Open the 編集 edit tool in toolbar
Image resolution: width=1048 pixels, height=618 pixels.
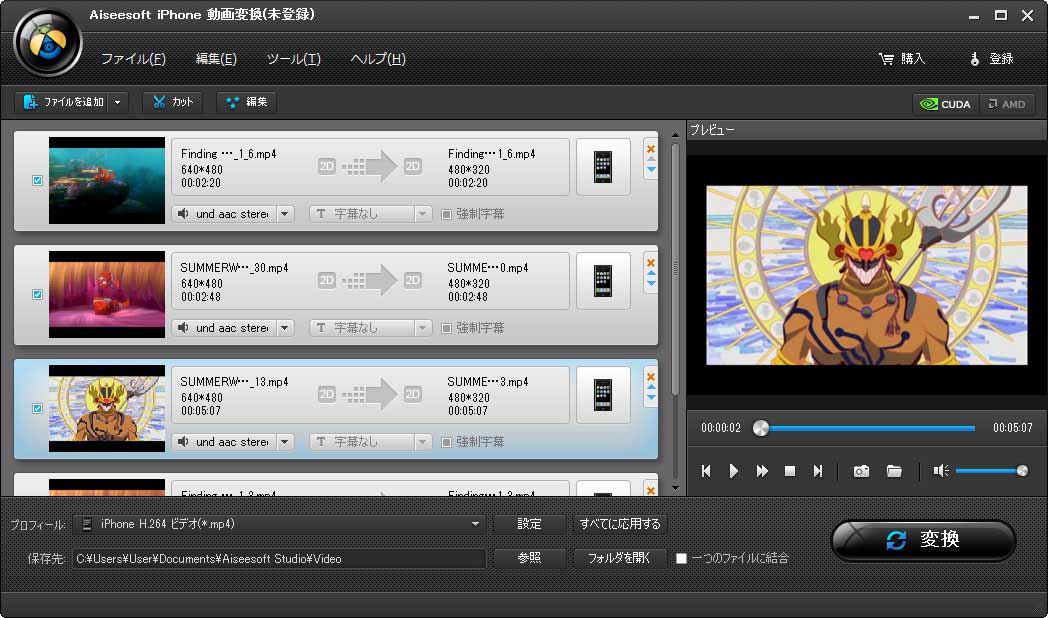[246, 102]
